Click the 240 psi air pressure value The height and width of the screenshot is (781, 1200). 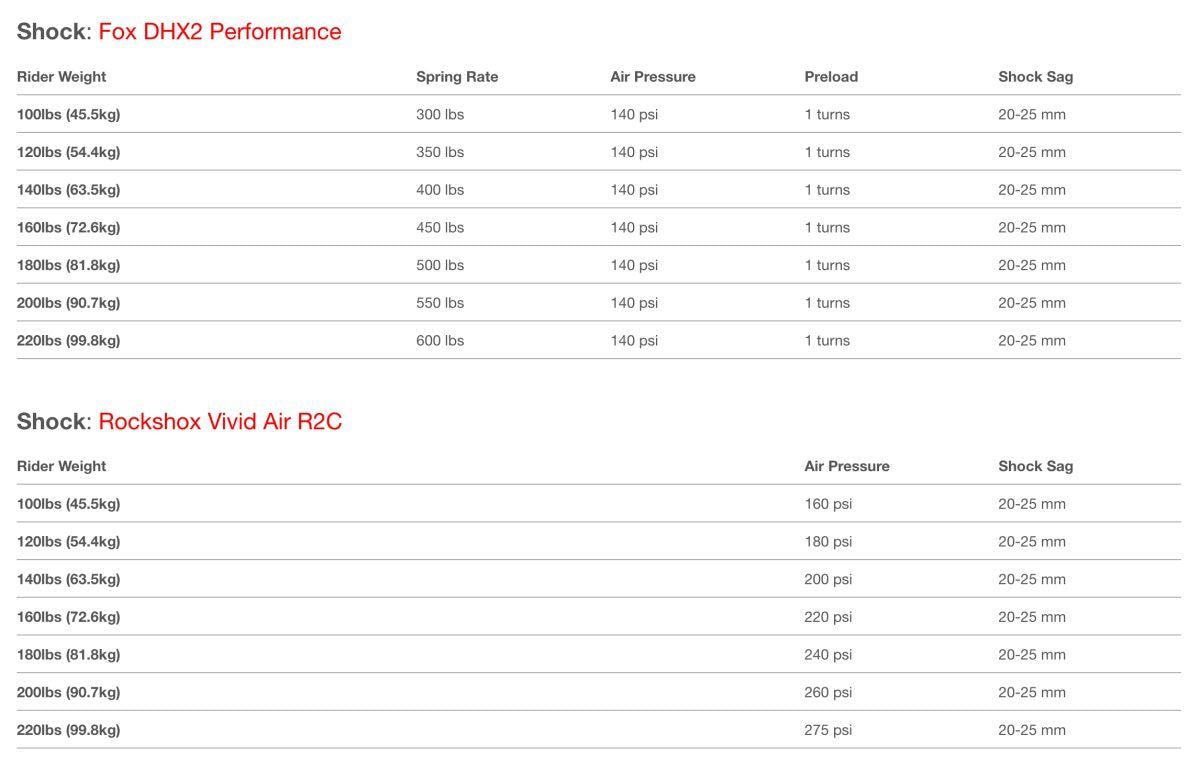828,655
